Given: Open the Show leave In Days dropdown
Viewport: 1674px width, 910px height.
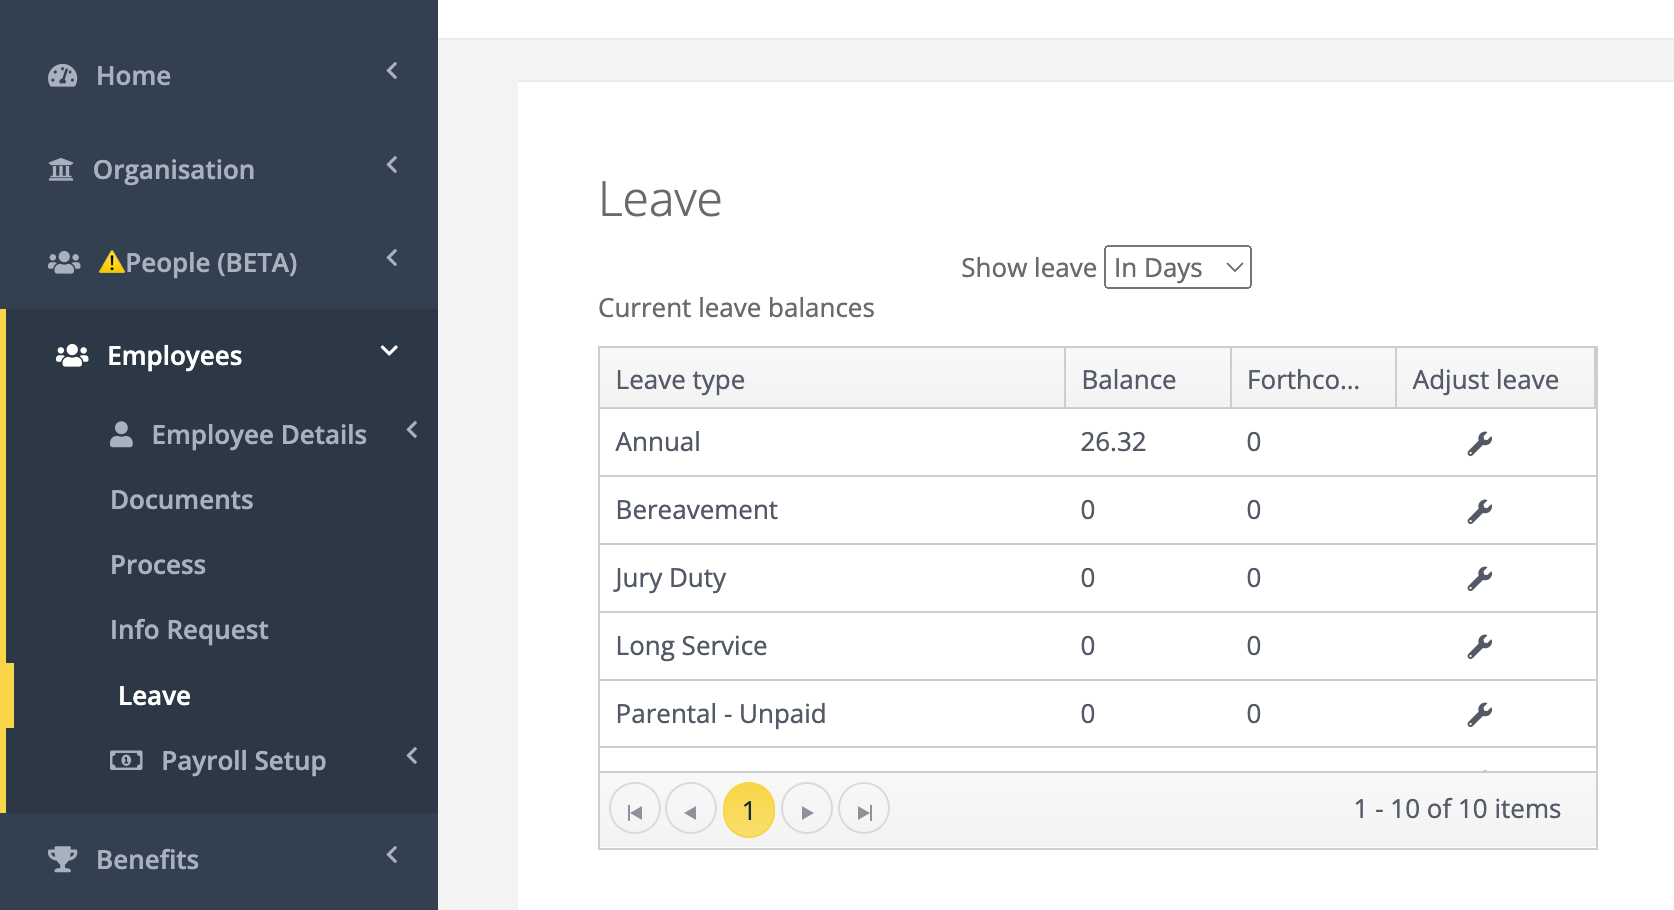Looking at the screenshot, I should tap(1177, 267).
